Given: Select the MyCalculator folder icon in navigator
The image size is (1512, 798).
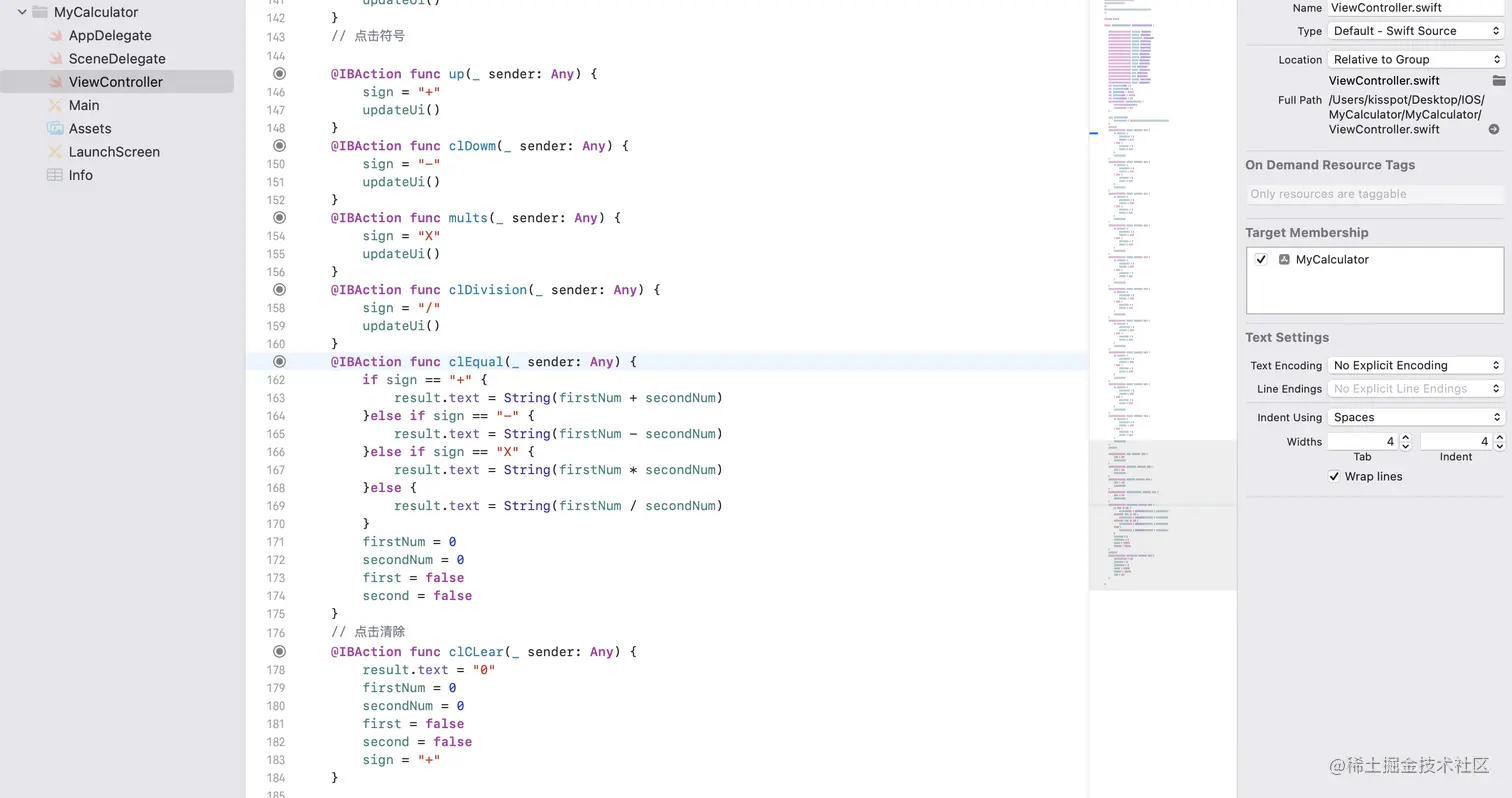Looking at the screenshot, I should (x=40, y=12).
